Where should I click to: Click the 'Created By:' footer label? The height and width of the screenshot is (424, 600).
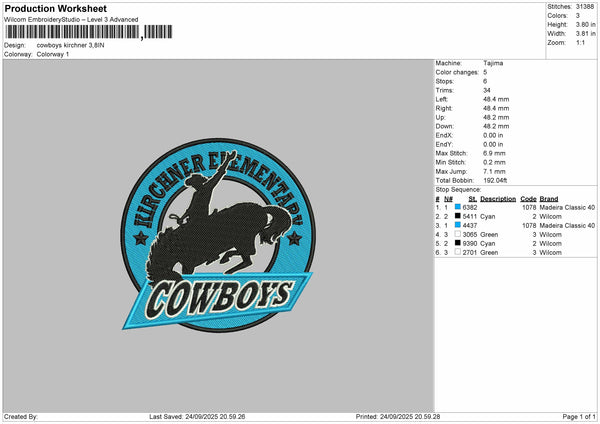point(21,417)
